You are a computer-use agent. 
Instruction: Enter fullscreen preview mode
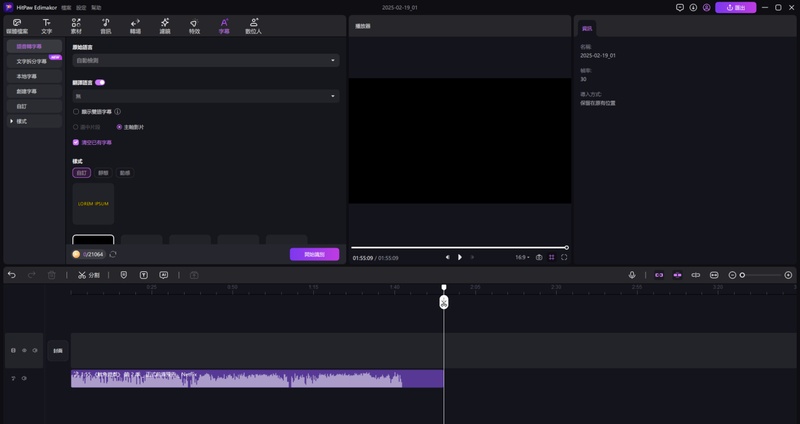(x=564, y=257)
